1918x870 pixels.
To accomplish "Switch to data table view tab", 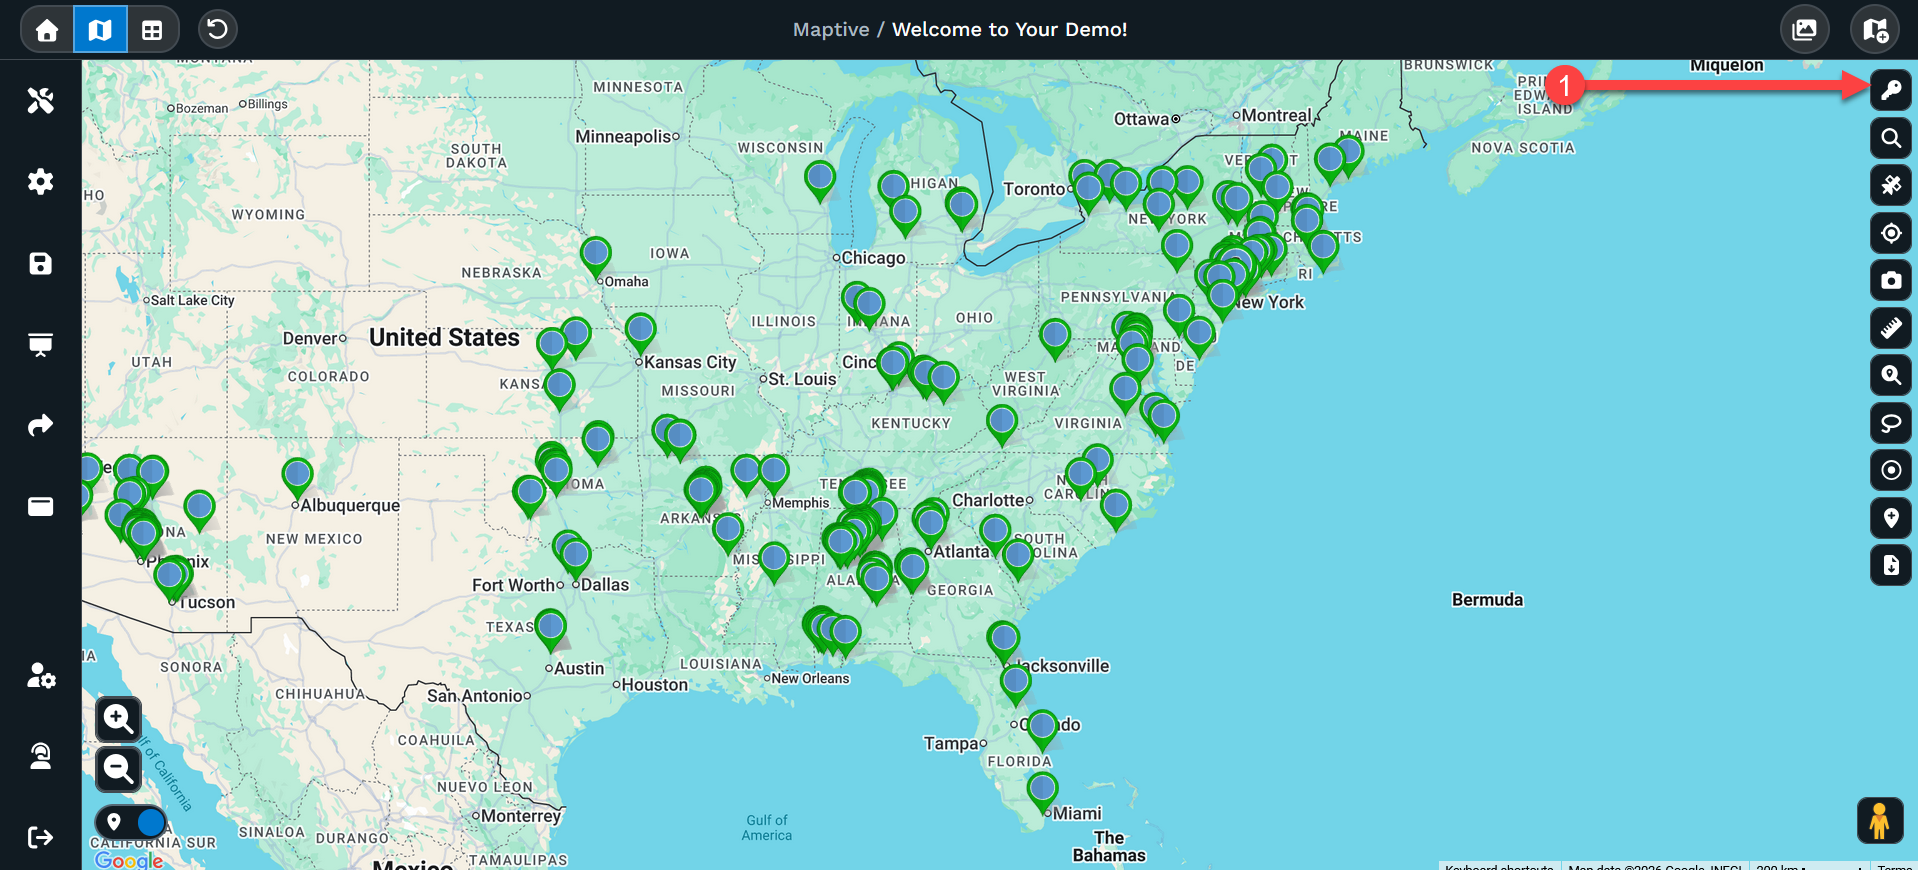I will pyautogui.click(x=152, y=30).
